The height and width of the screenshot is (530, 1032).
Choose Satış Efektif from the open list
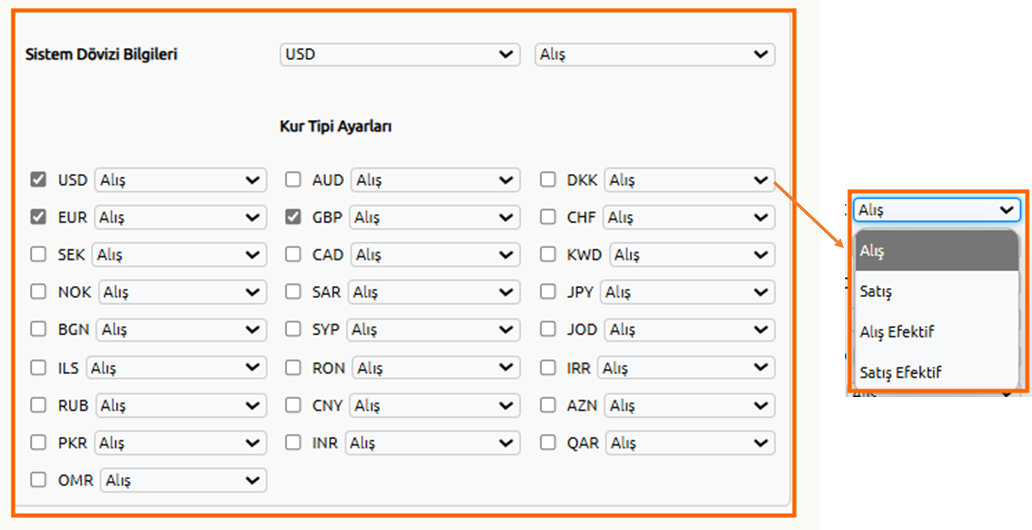[x=937, y=372]
